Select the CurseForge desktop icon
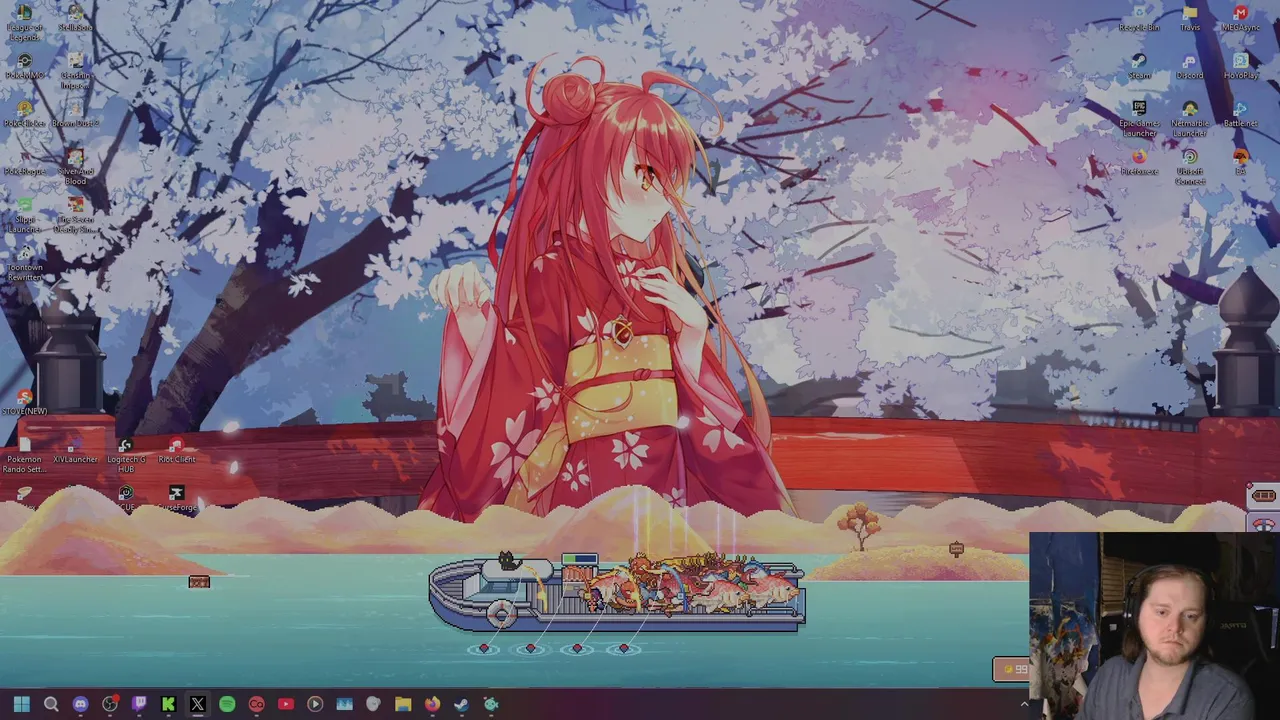The width and height of the screenshot is (1280, 720). tap(177, 499)
